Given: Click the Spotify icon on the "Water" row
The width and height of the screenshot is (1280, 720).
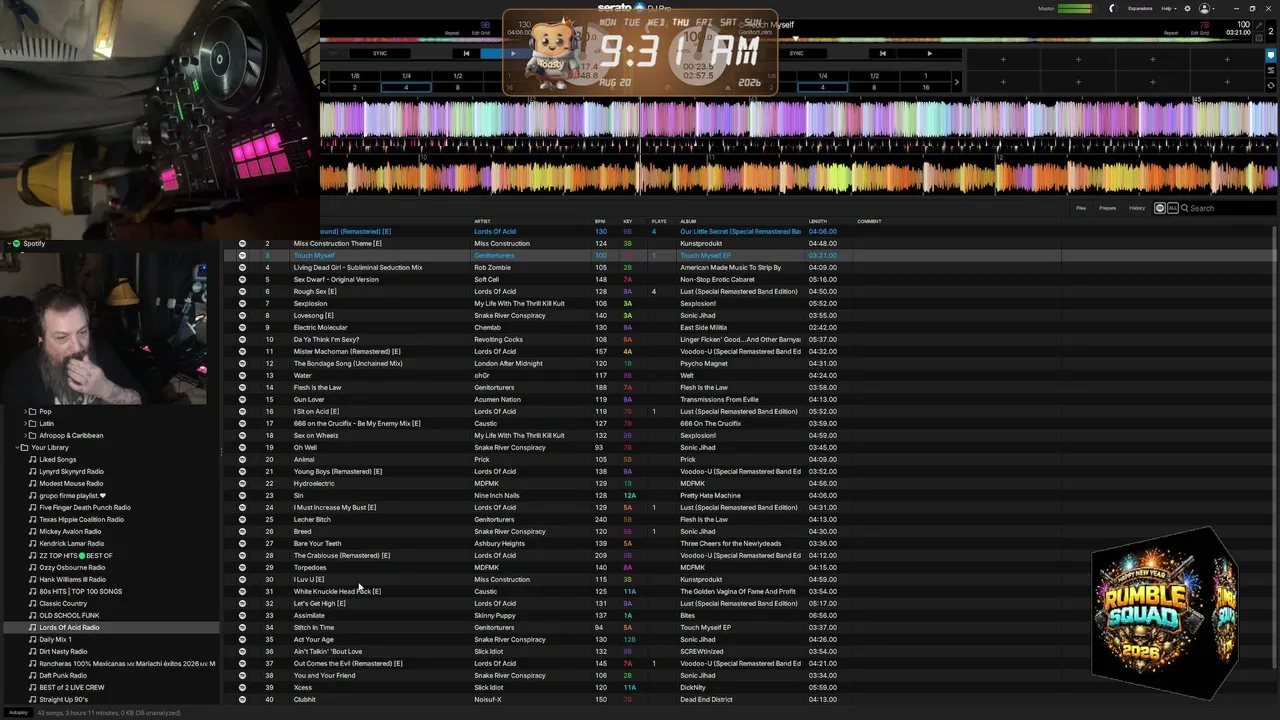Looking at the screenshot, I should (242, 375).
